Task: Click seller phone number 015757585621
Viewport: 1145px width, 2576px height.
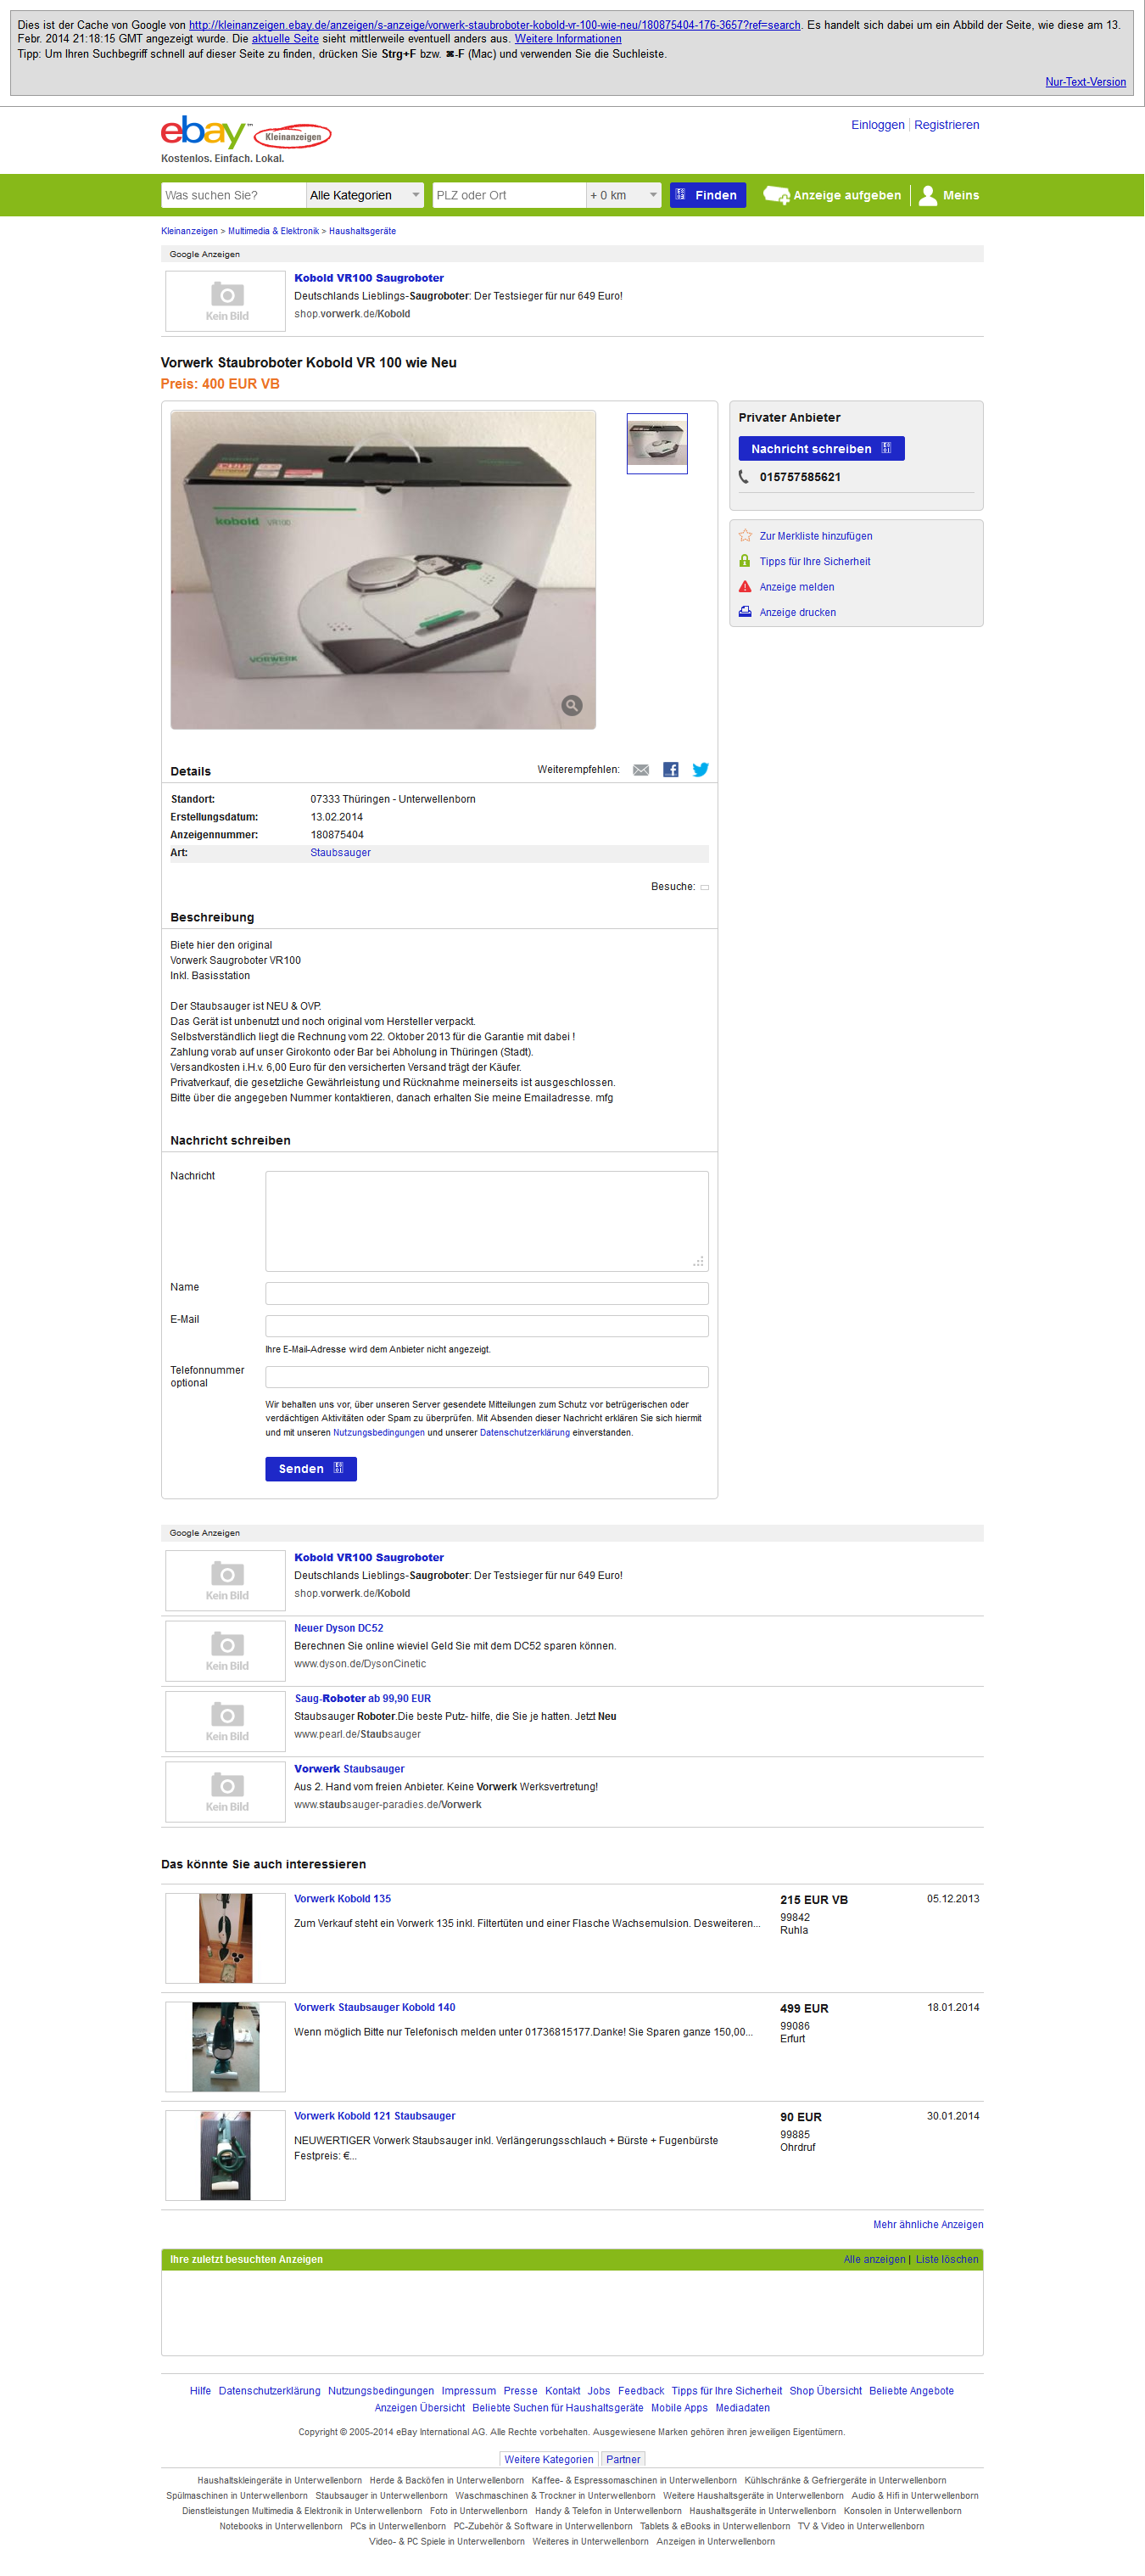Action: coord(800,477)
